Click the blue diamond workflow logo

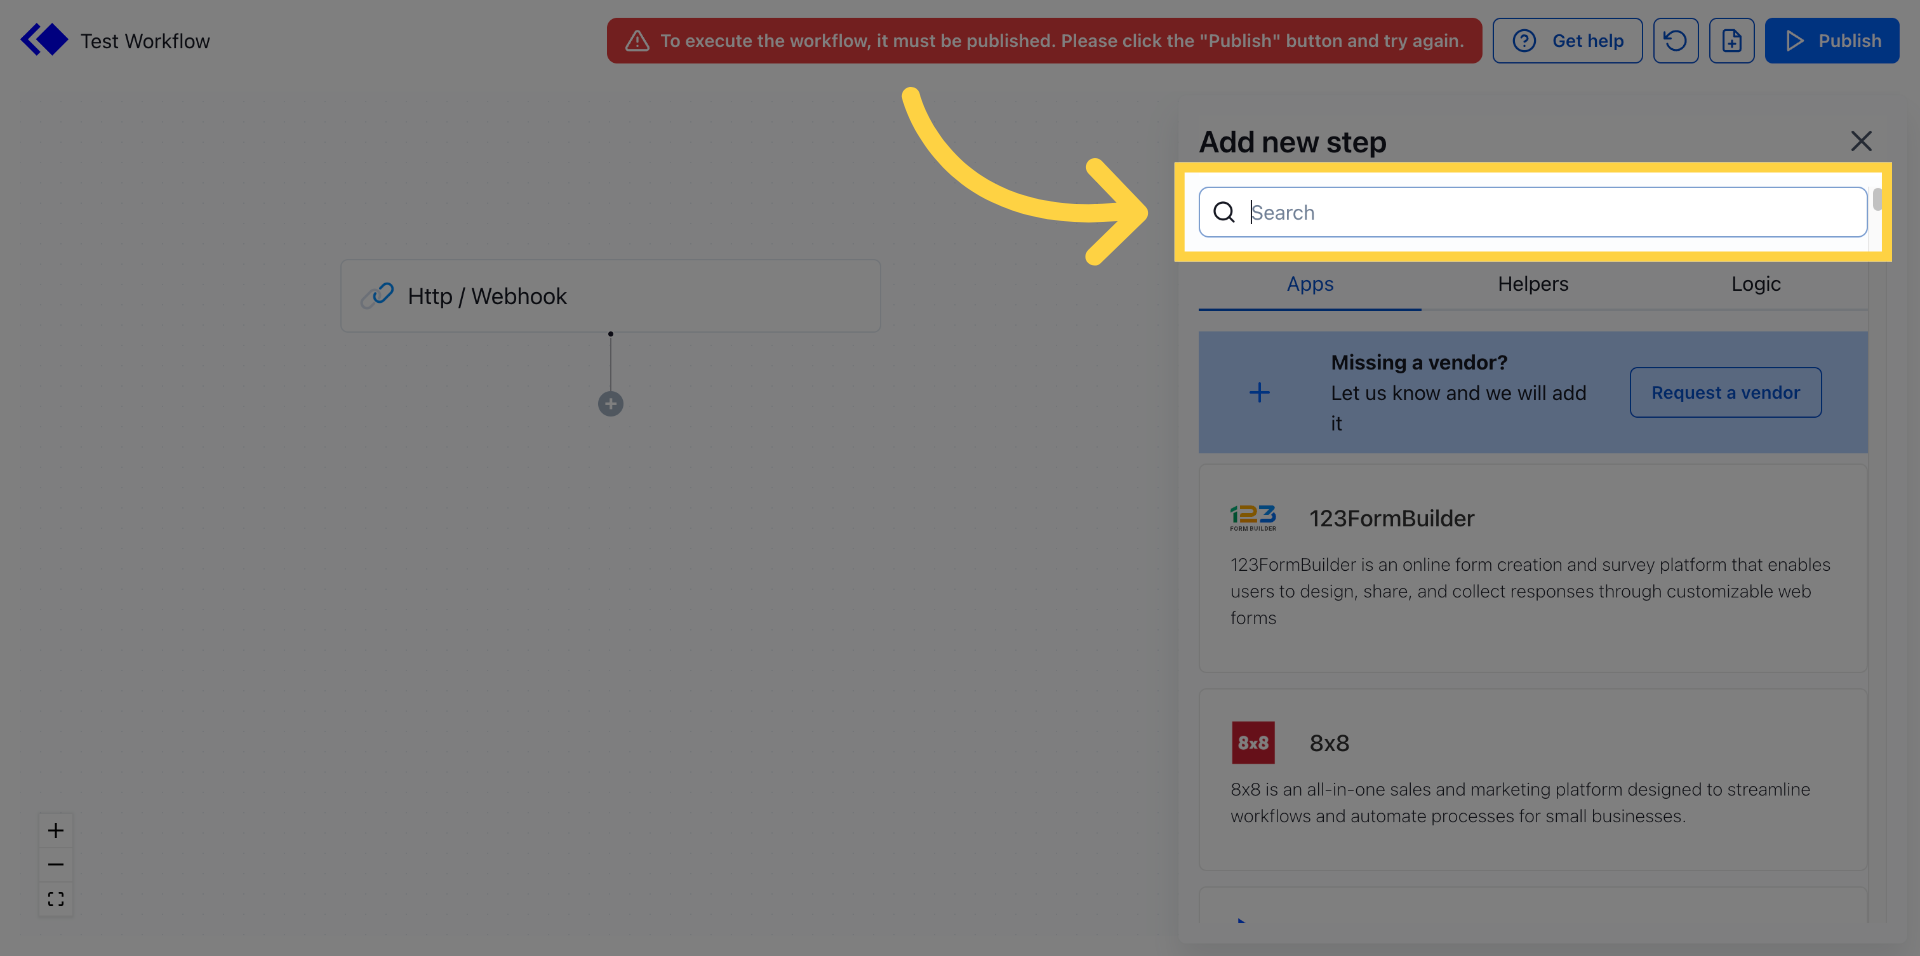pyautogui.click(x=44, y=39)
